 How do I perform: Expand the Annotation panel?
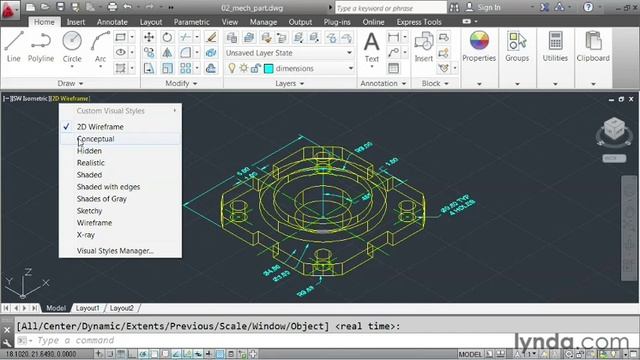[383, 83]
